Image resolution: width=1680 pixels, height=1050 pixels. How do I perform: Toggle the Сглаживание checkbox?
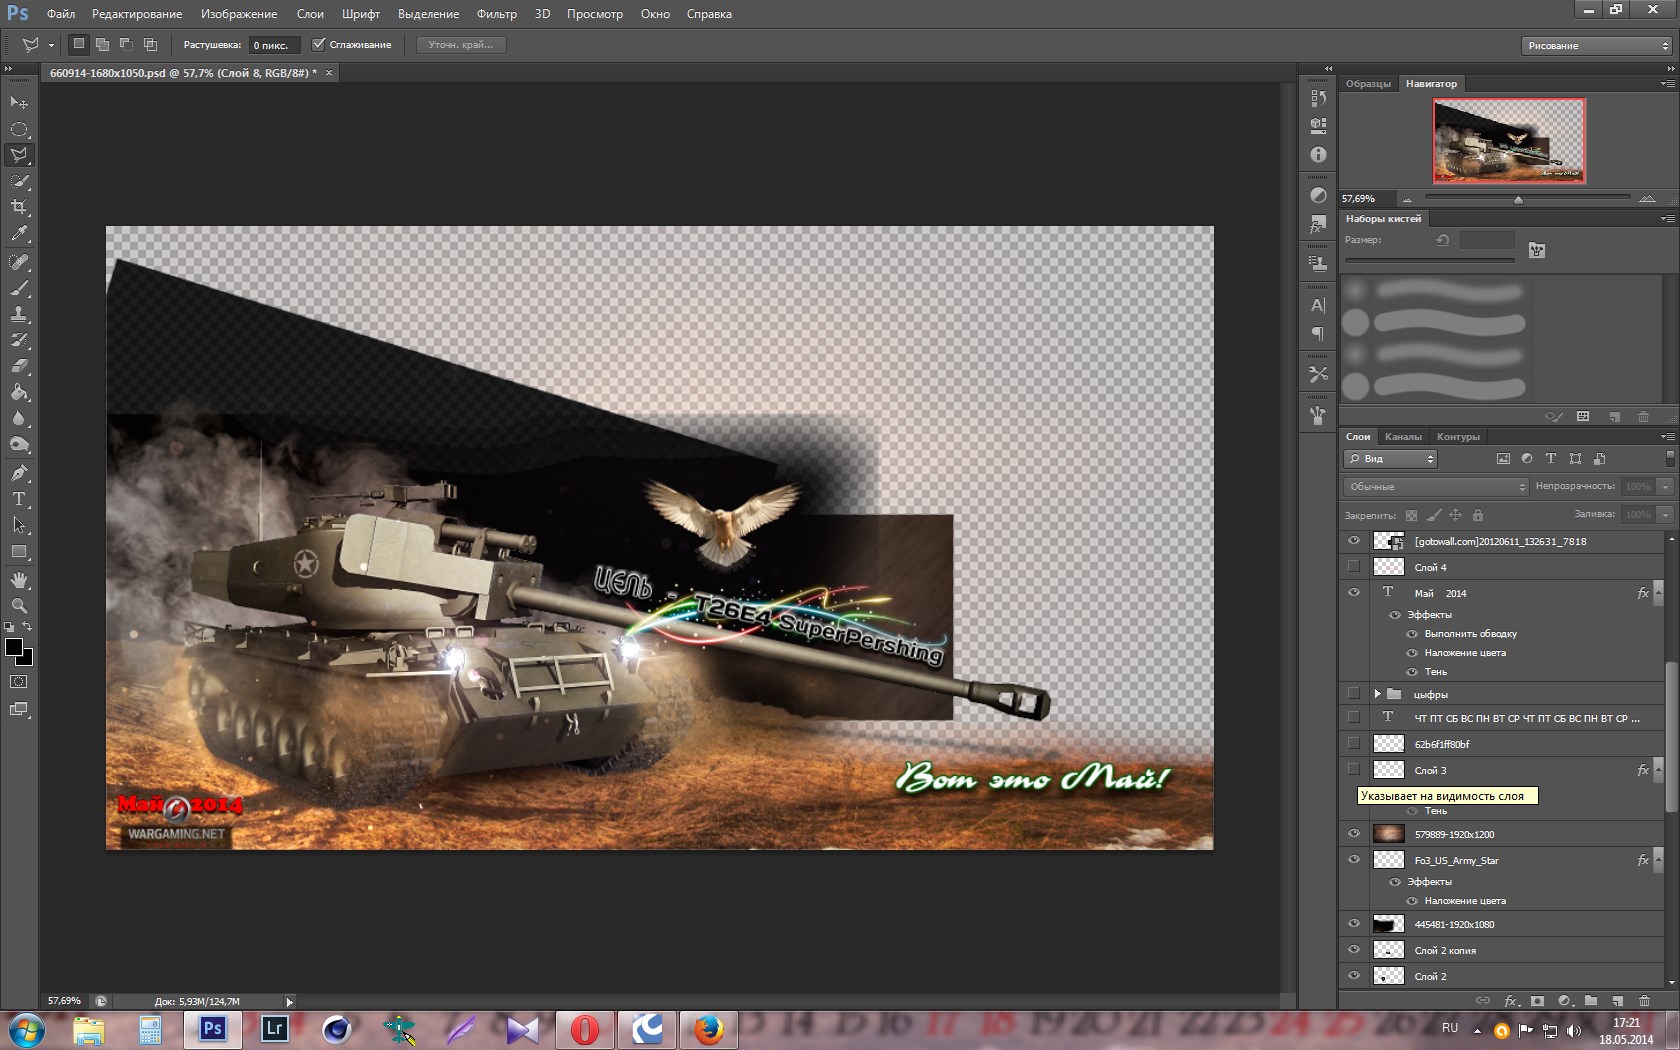319,45
